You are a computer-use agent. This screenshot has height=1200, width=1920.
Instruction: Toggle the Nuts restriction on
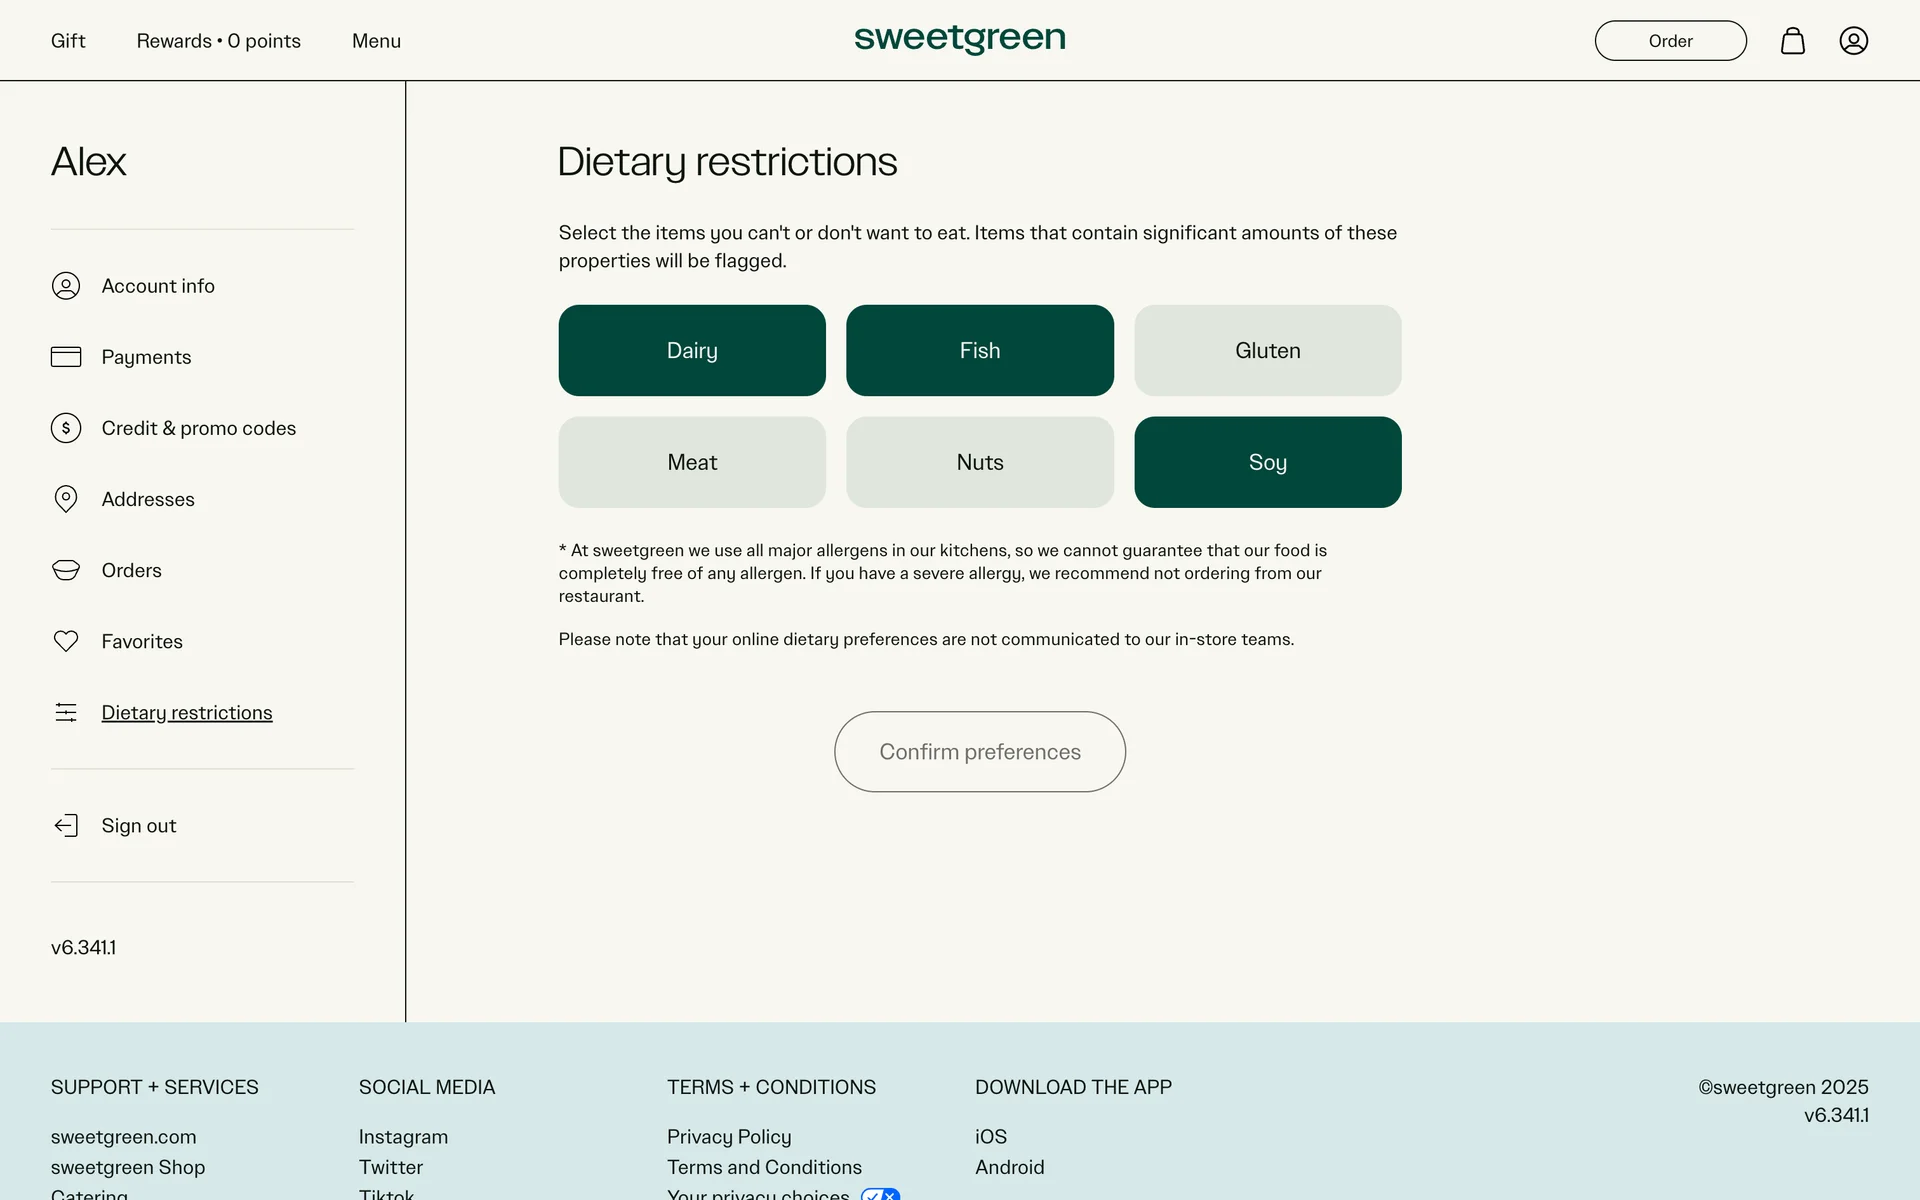[x=979, y=462]
